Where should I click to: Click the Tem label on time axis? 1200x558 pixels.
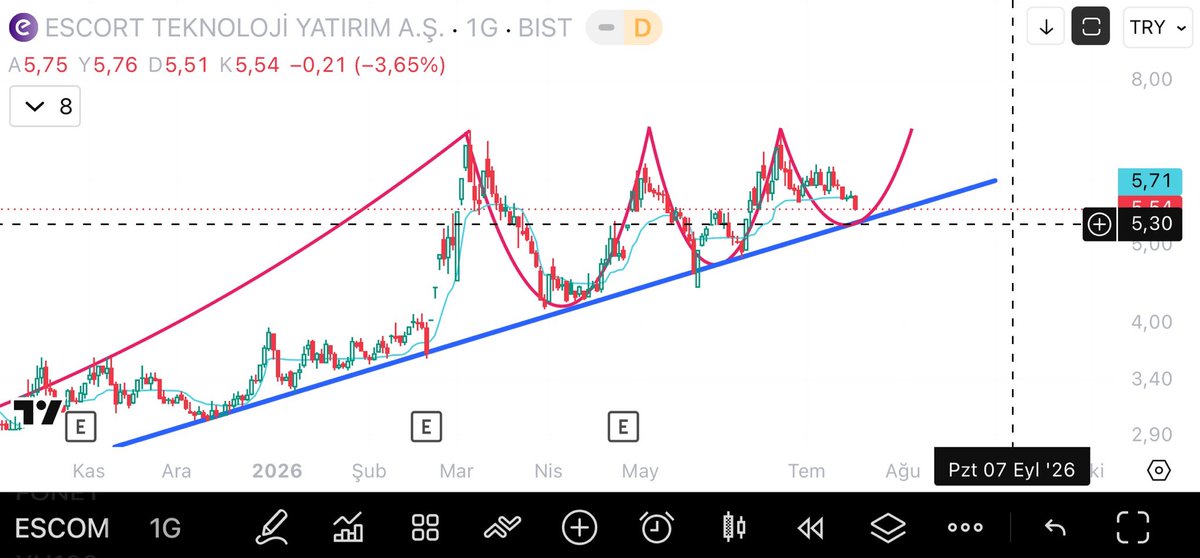[807, 470]
